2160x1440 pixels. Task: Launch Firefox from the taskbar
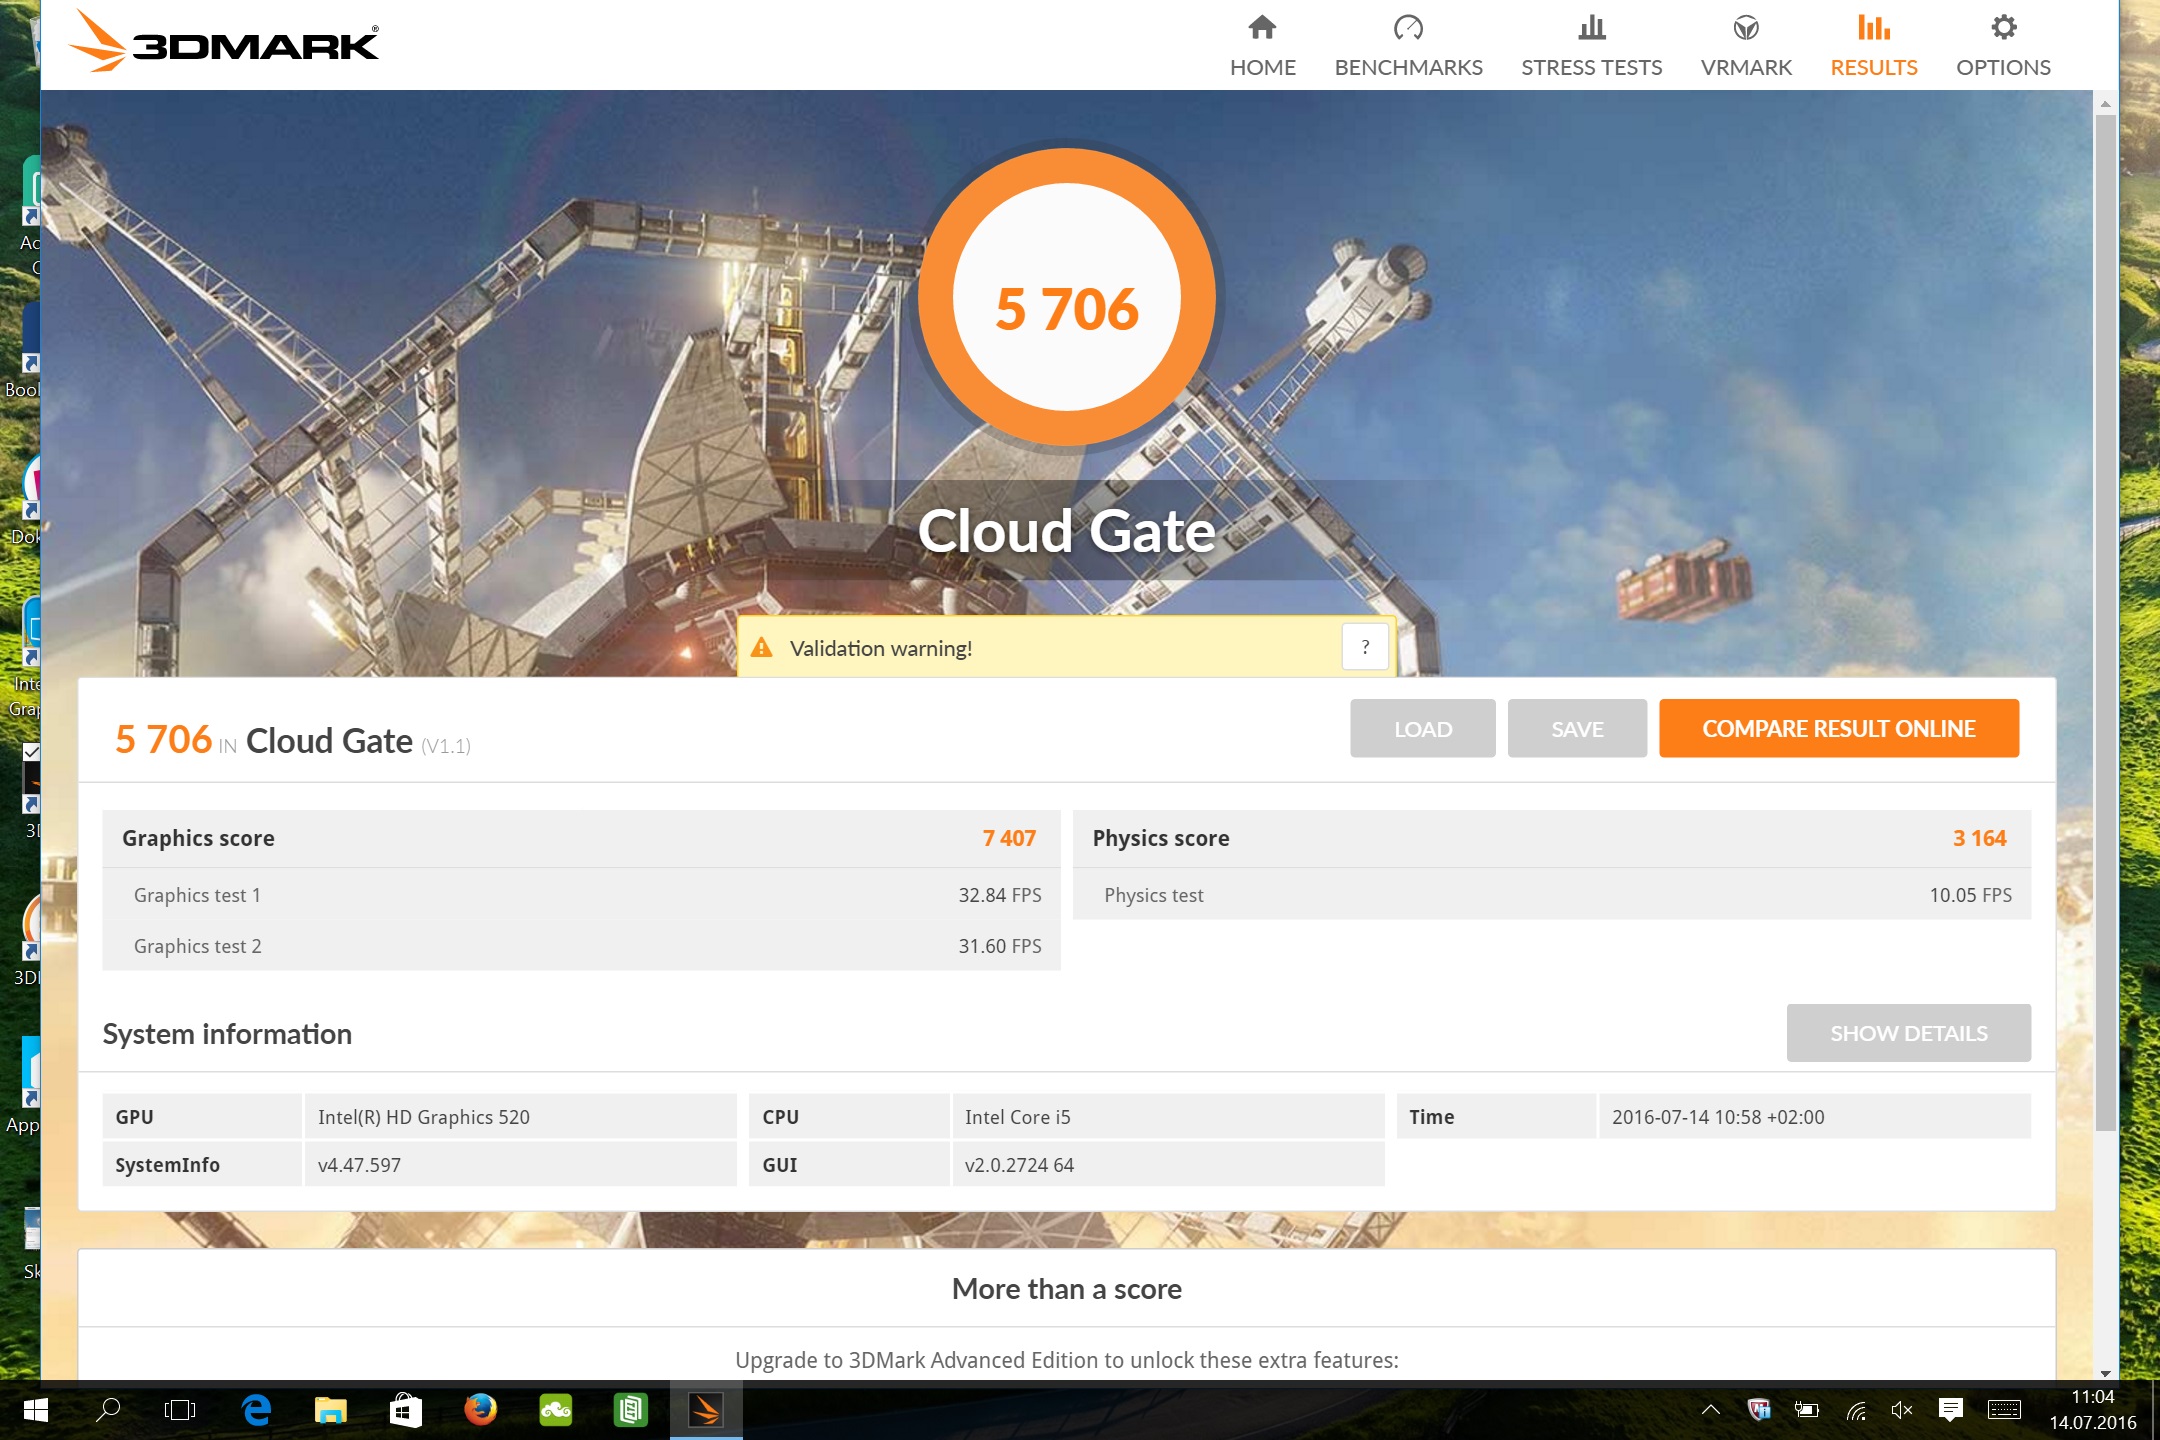480,1410
